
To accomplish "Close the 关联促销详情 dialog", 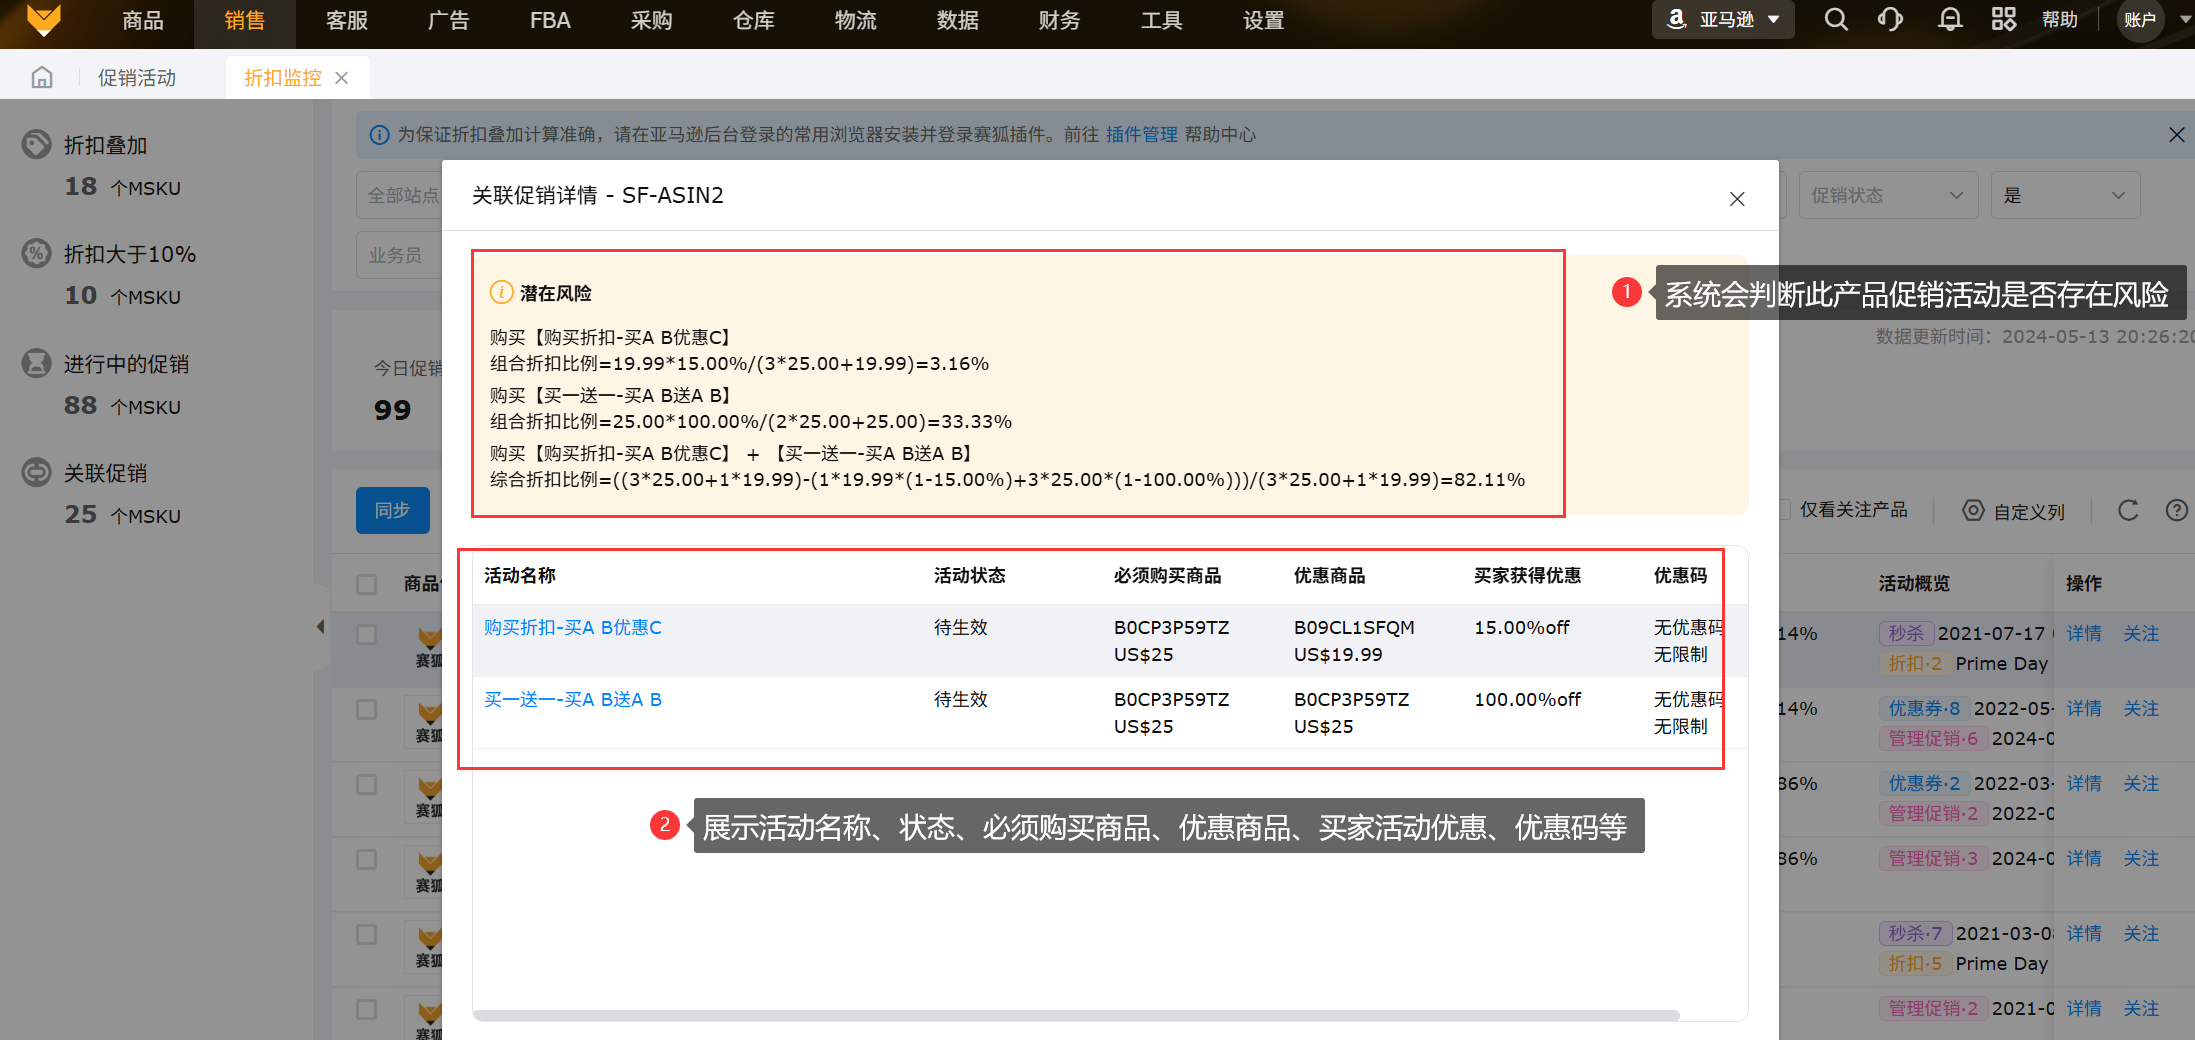I will (x=1737, y=199).
